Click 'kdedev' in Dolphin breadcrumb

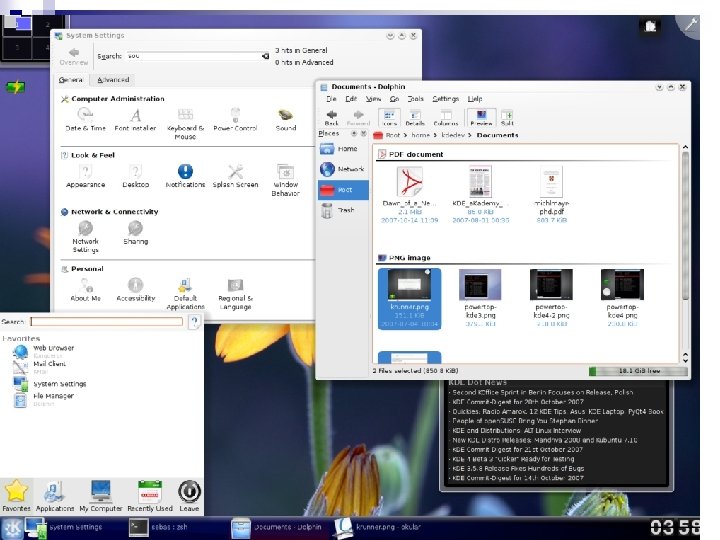pos(453,135)
